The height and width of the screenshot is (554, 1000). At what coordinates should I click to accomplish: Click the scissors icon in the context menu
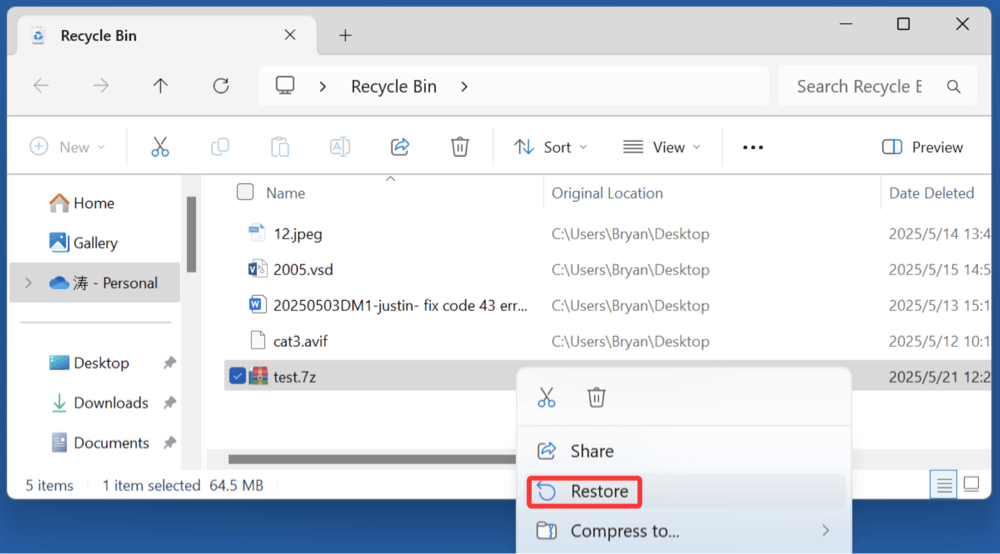click(x=547, y=397)
